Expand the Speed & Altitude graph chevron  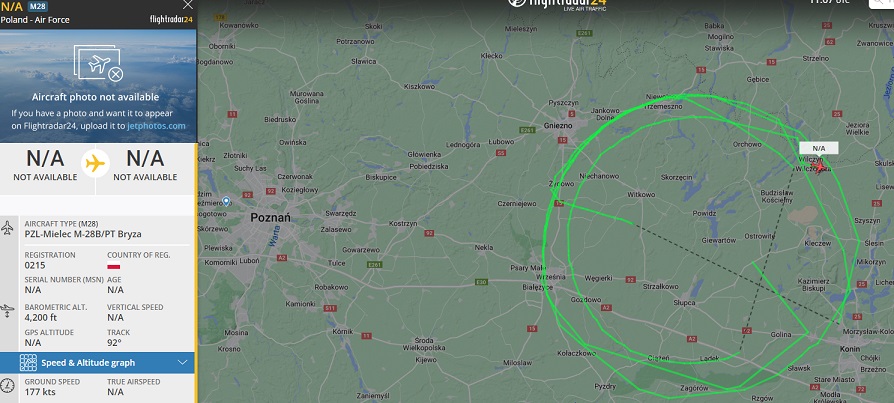pos(182,363)
